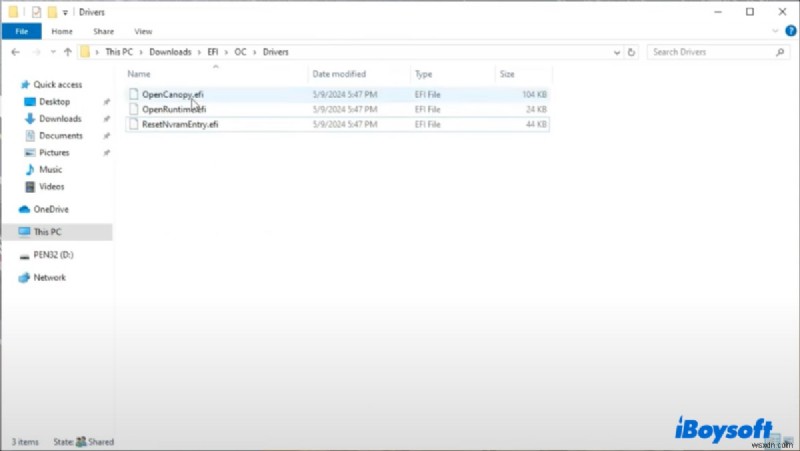Open Desktop in the navigation pane

point(55,102)
